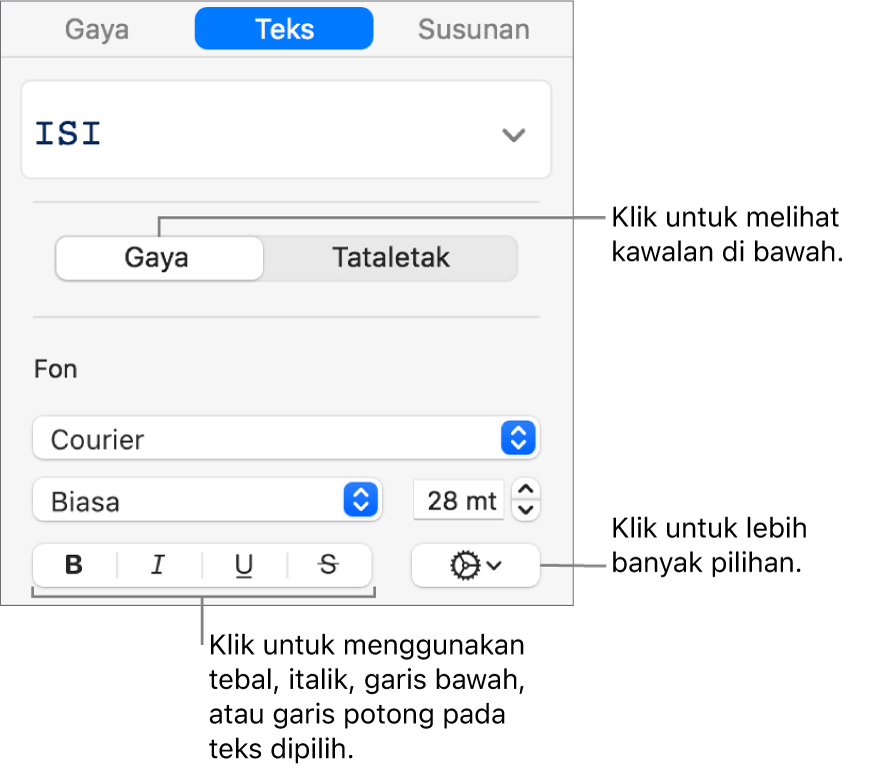Open the Biasa typeface dropdown
875x777 pixels.
[x=360, y=500]
